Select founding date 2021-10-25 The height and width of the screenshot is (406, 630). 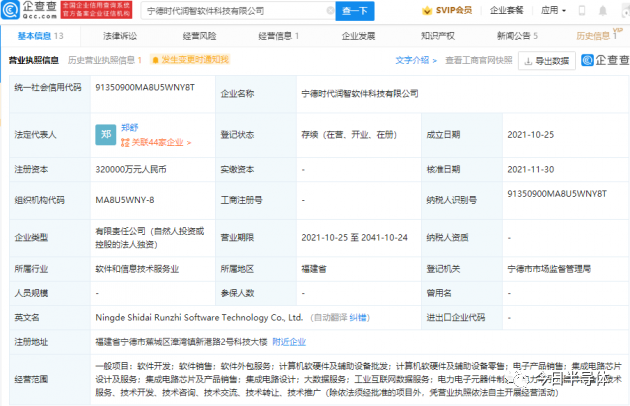click(x=531, y=135)
